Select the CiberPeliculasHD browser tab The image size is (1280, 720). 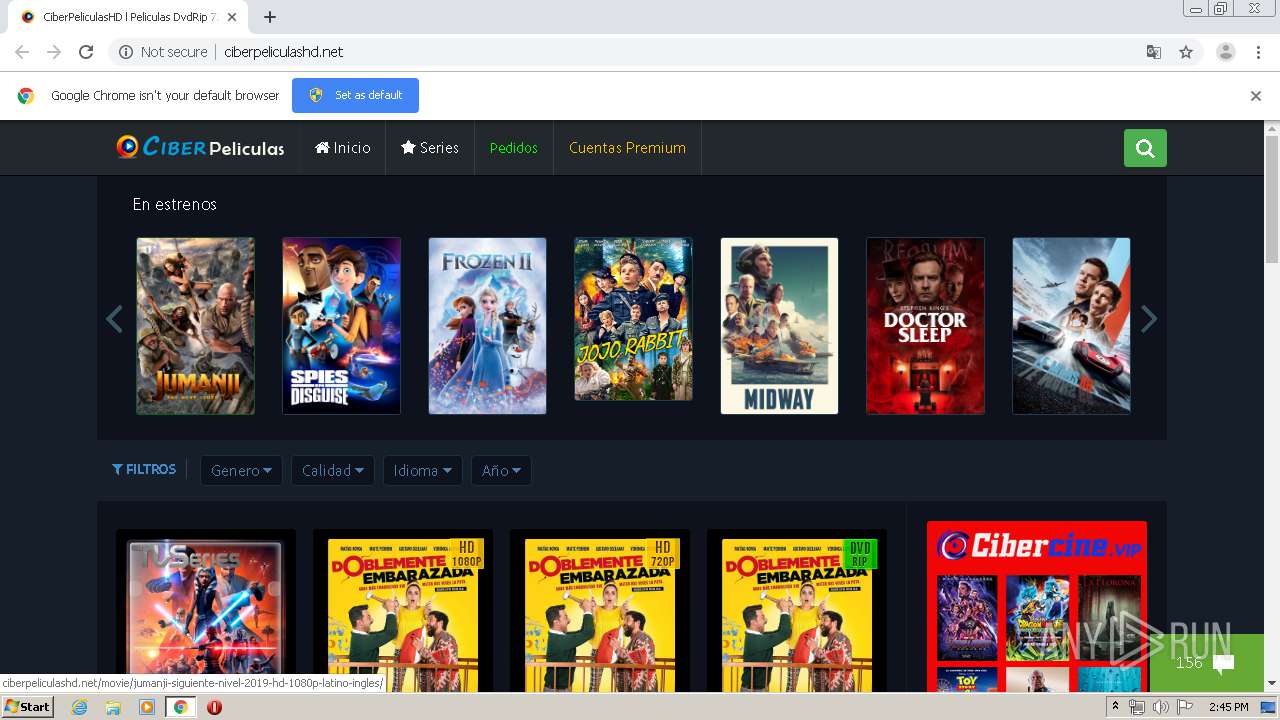128,17
